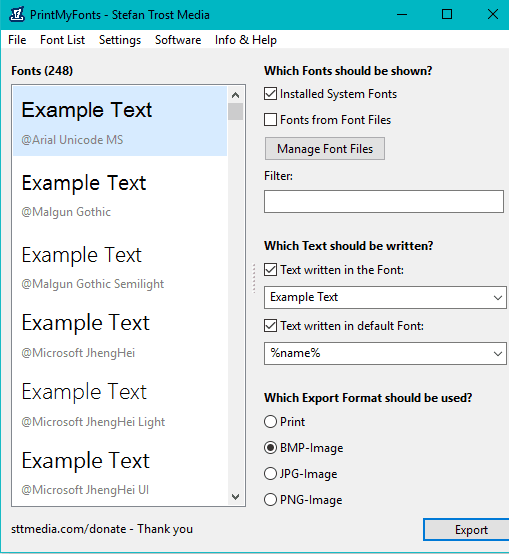Open the Software menu
The image size is (509, 554).
point(178,40)
